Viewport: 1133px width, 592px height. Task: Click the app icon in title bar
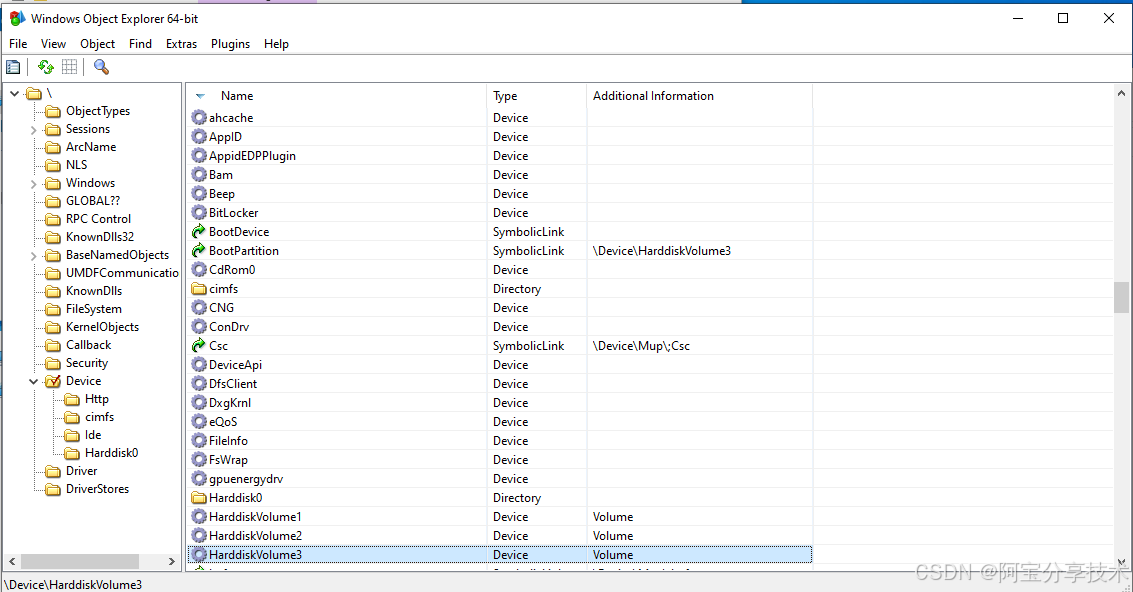[17, 18]
